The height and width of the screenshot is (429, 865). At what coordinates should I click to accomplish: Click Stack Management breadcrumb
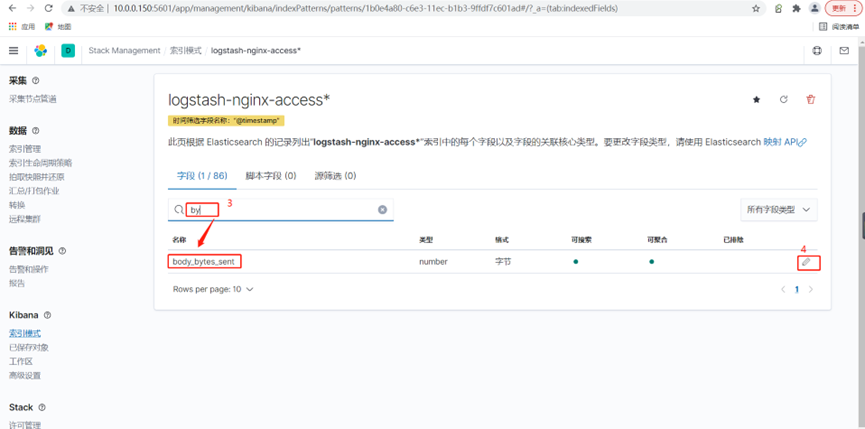coord(124,50)
